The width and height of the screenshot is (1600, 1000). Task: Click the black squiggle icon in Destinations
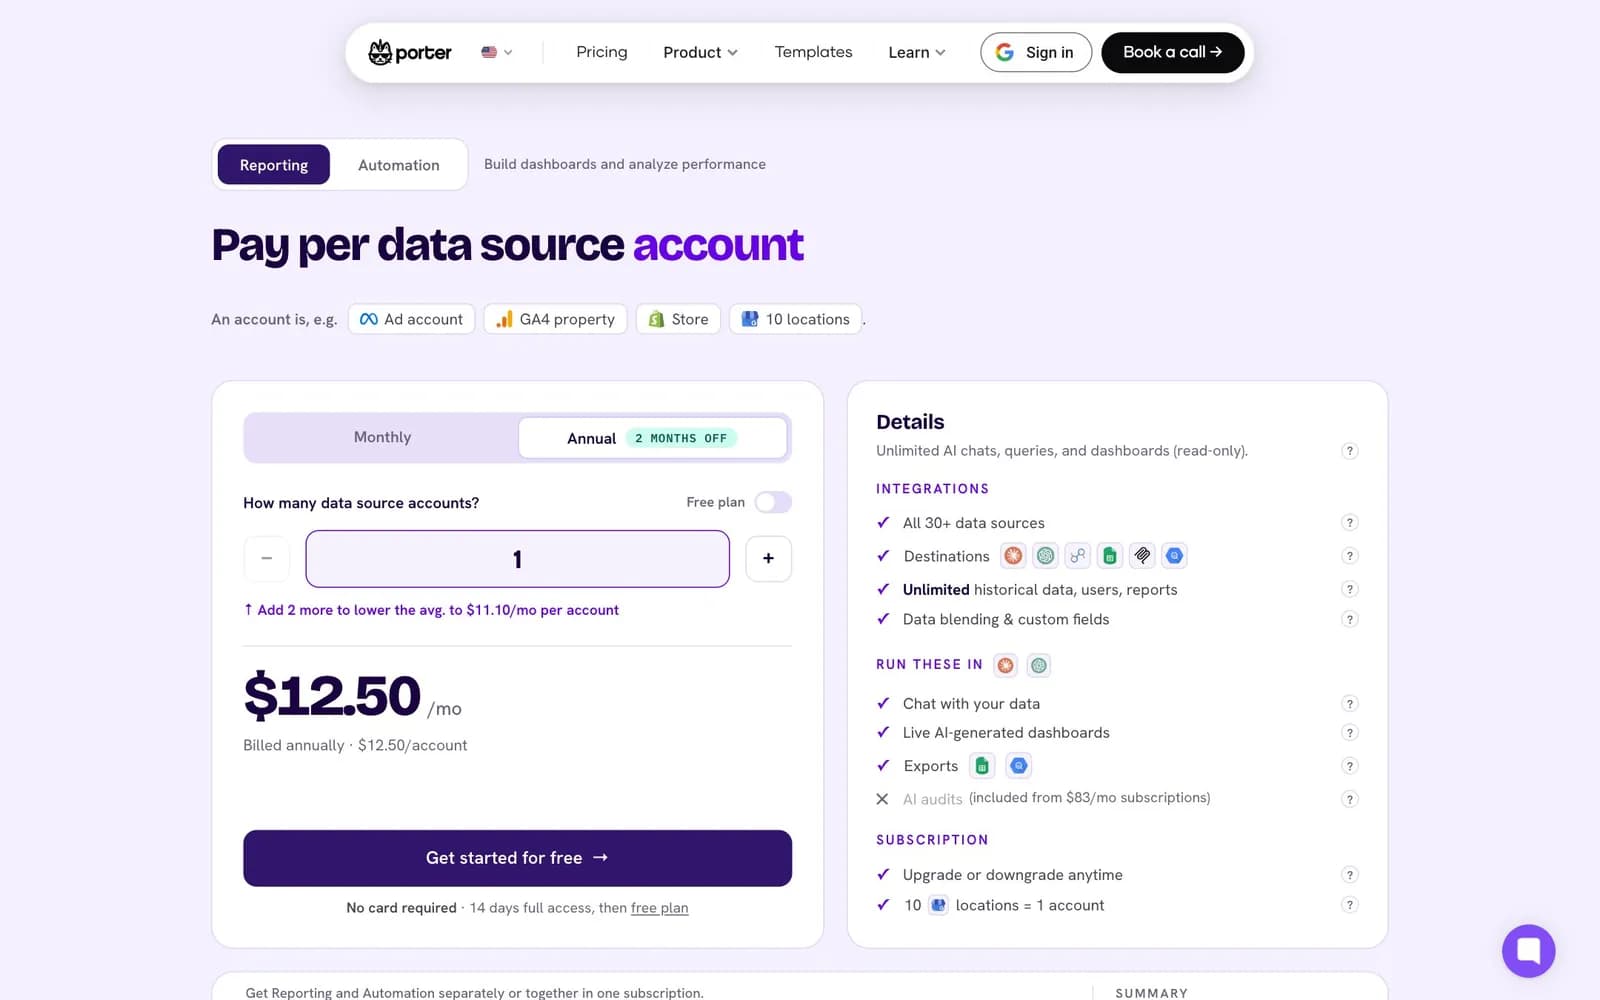(1142, 556)
